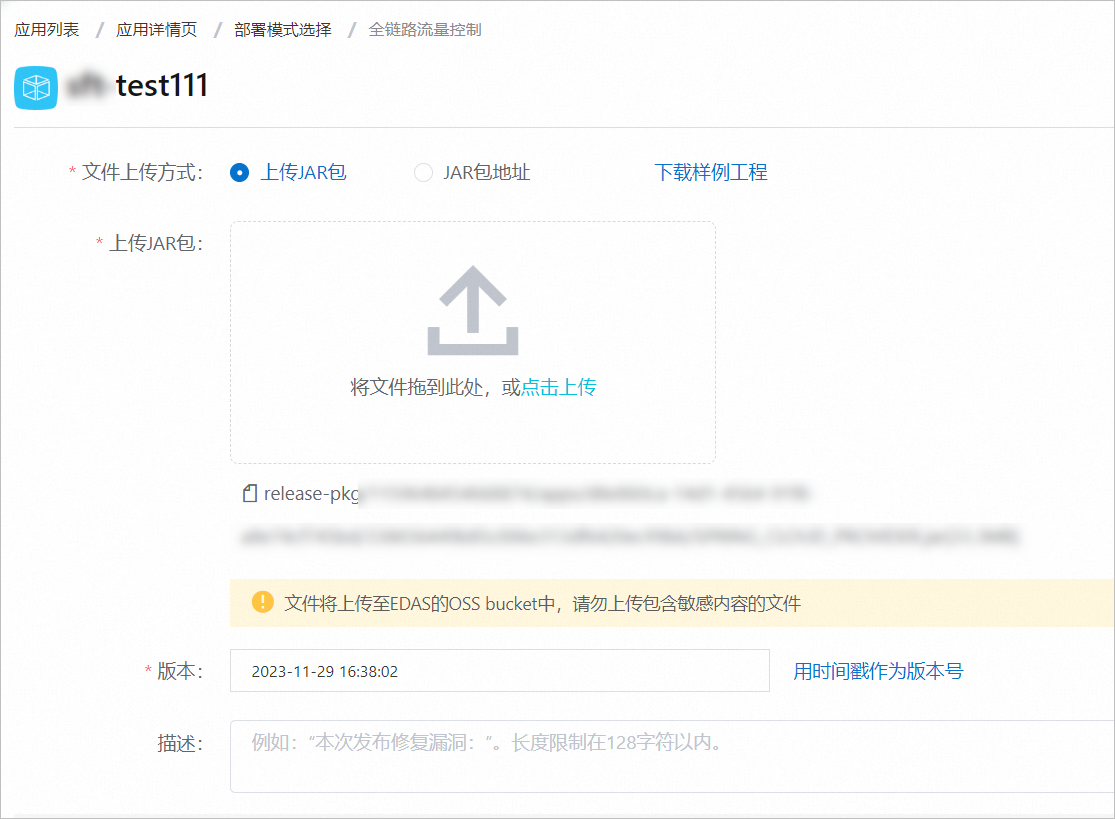Click the 点击上传 link in the drop area

coord(557,386)
